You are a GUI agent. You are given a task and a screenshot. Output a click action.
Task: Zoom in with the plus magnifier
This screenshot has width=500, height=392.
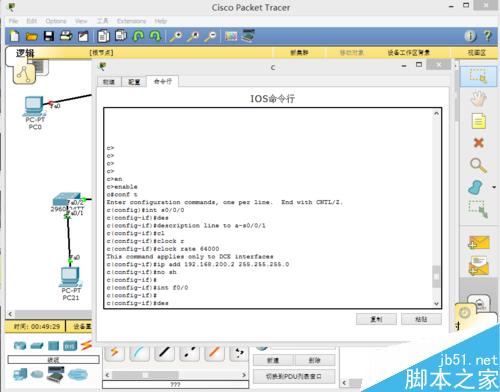[x=176, y=36]
